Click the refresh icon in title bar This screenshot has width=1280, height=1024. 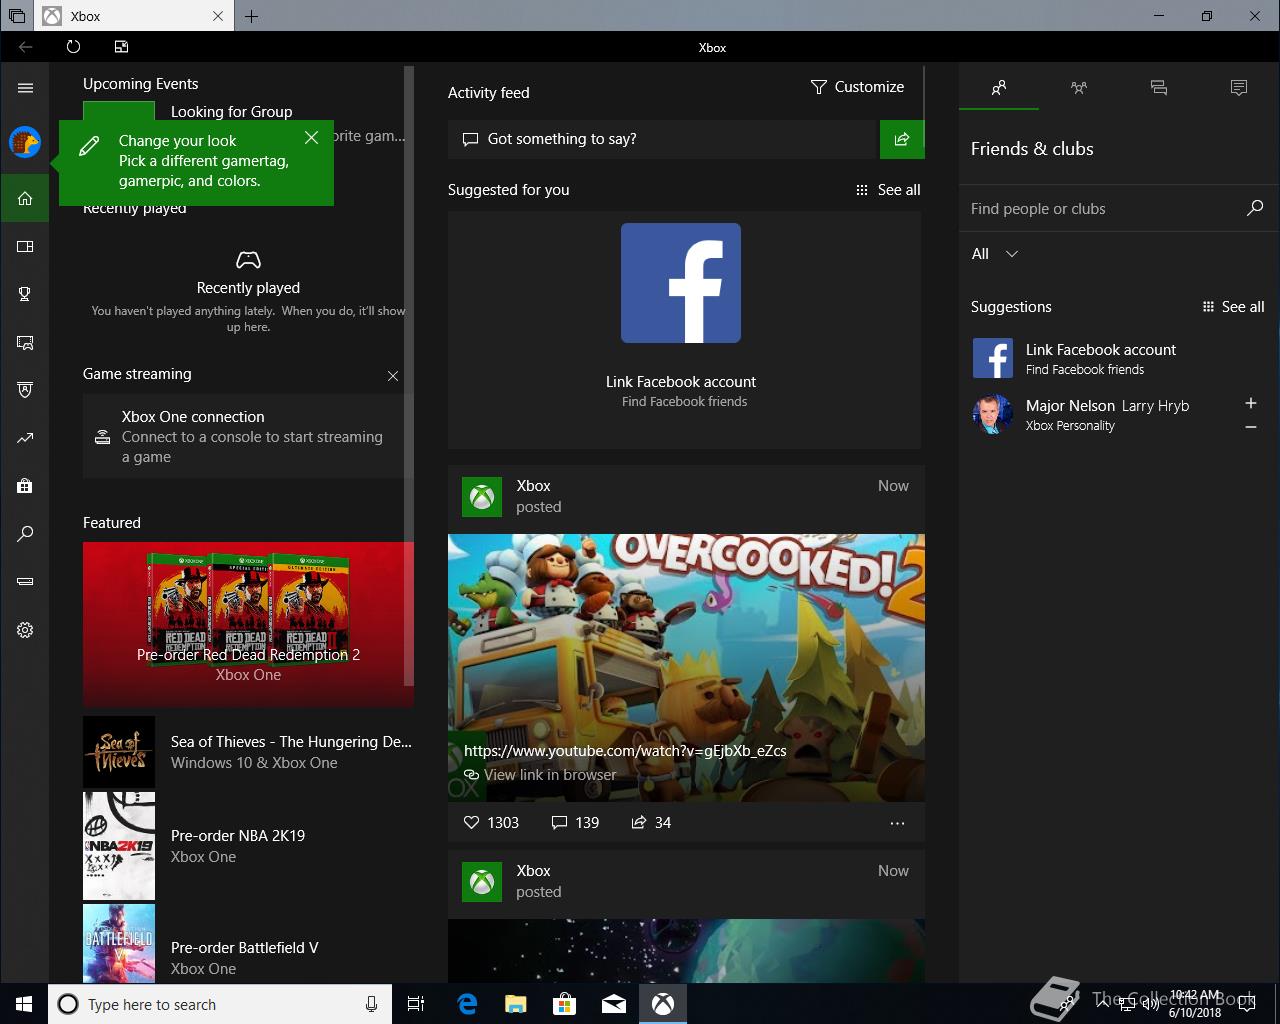(73, 47)
